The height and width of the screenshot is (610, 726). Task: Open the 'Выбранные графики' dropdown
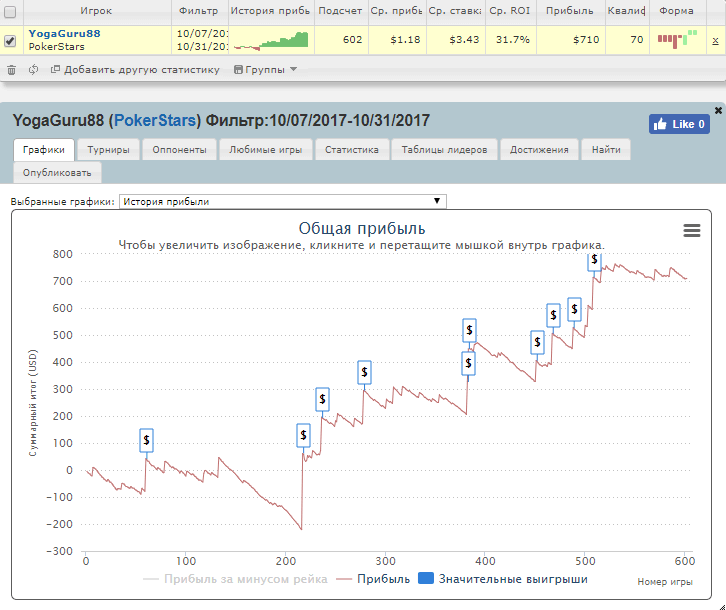pos(282,201)
